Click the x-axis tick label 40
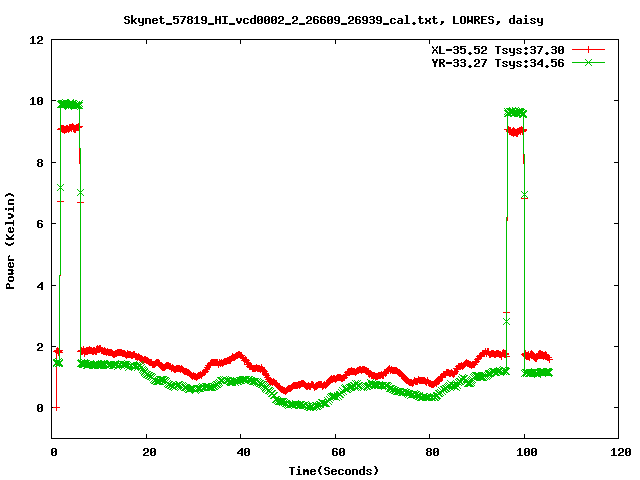The image size is (640, 480). coord(243,452)
